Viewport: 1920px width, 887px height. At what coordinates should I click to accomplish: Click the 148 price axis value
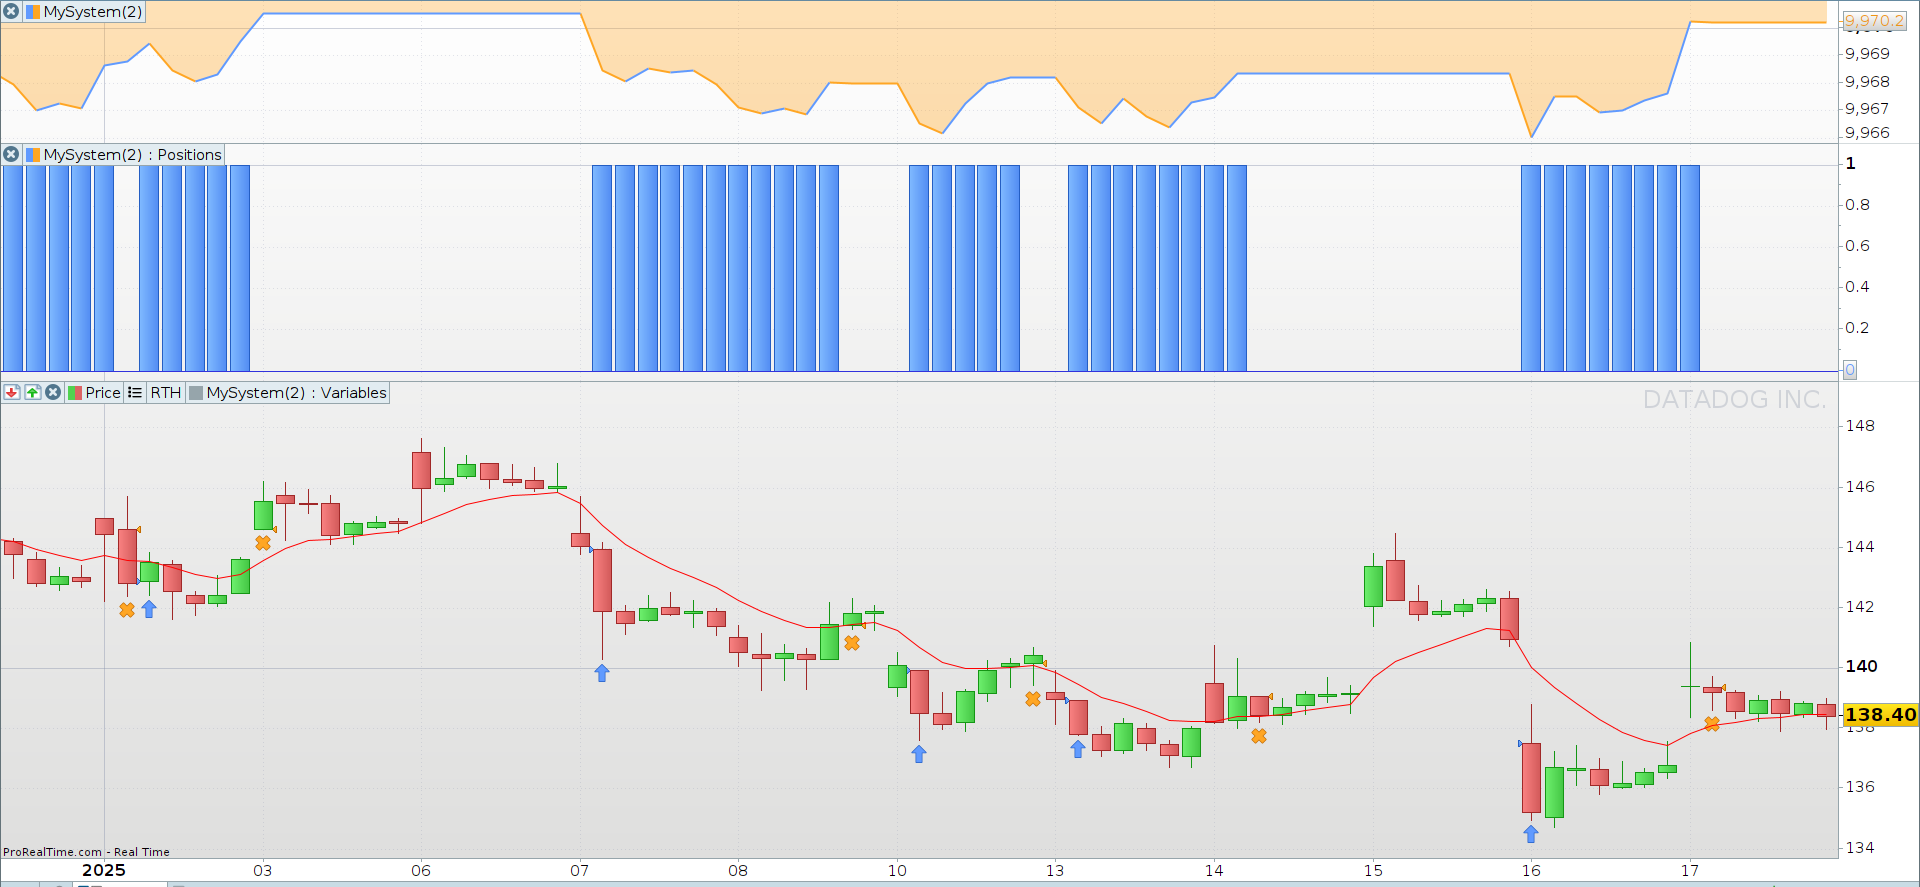click(x=1860, y=425)
